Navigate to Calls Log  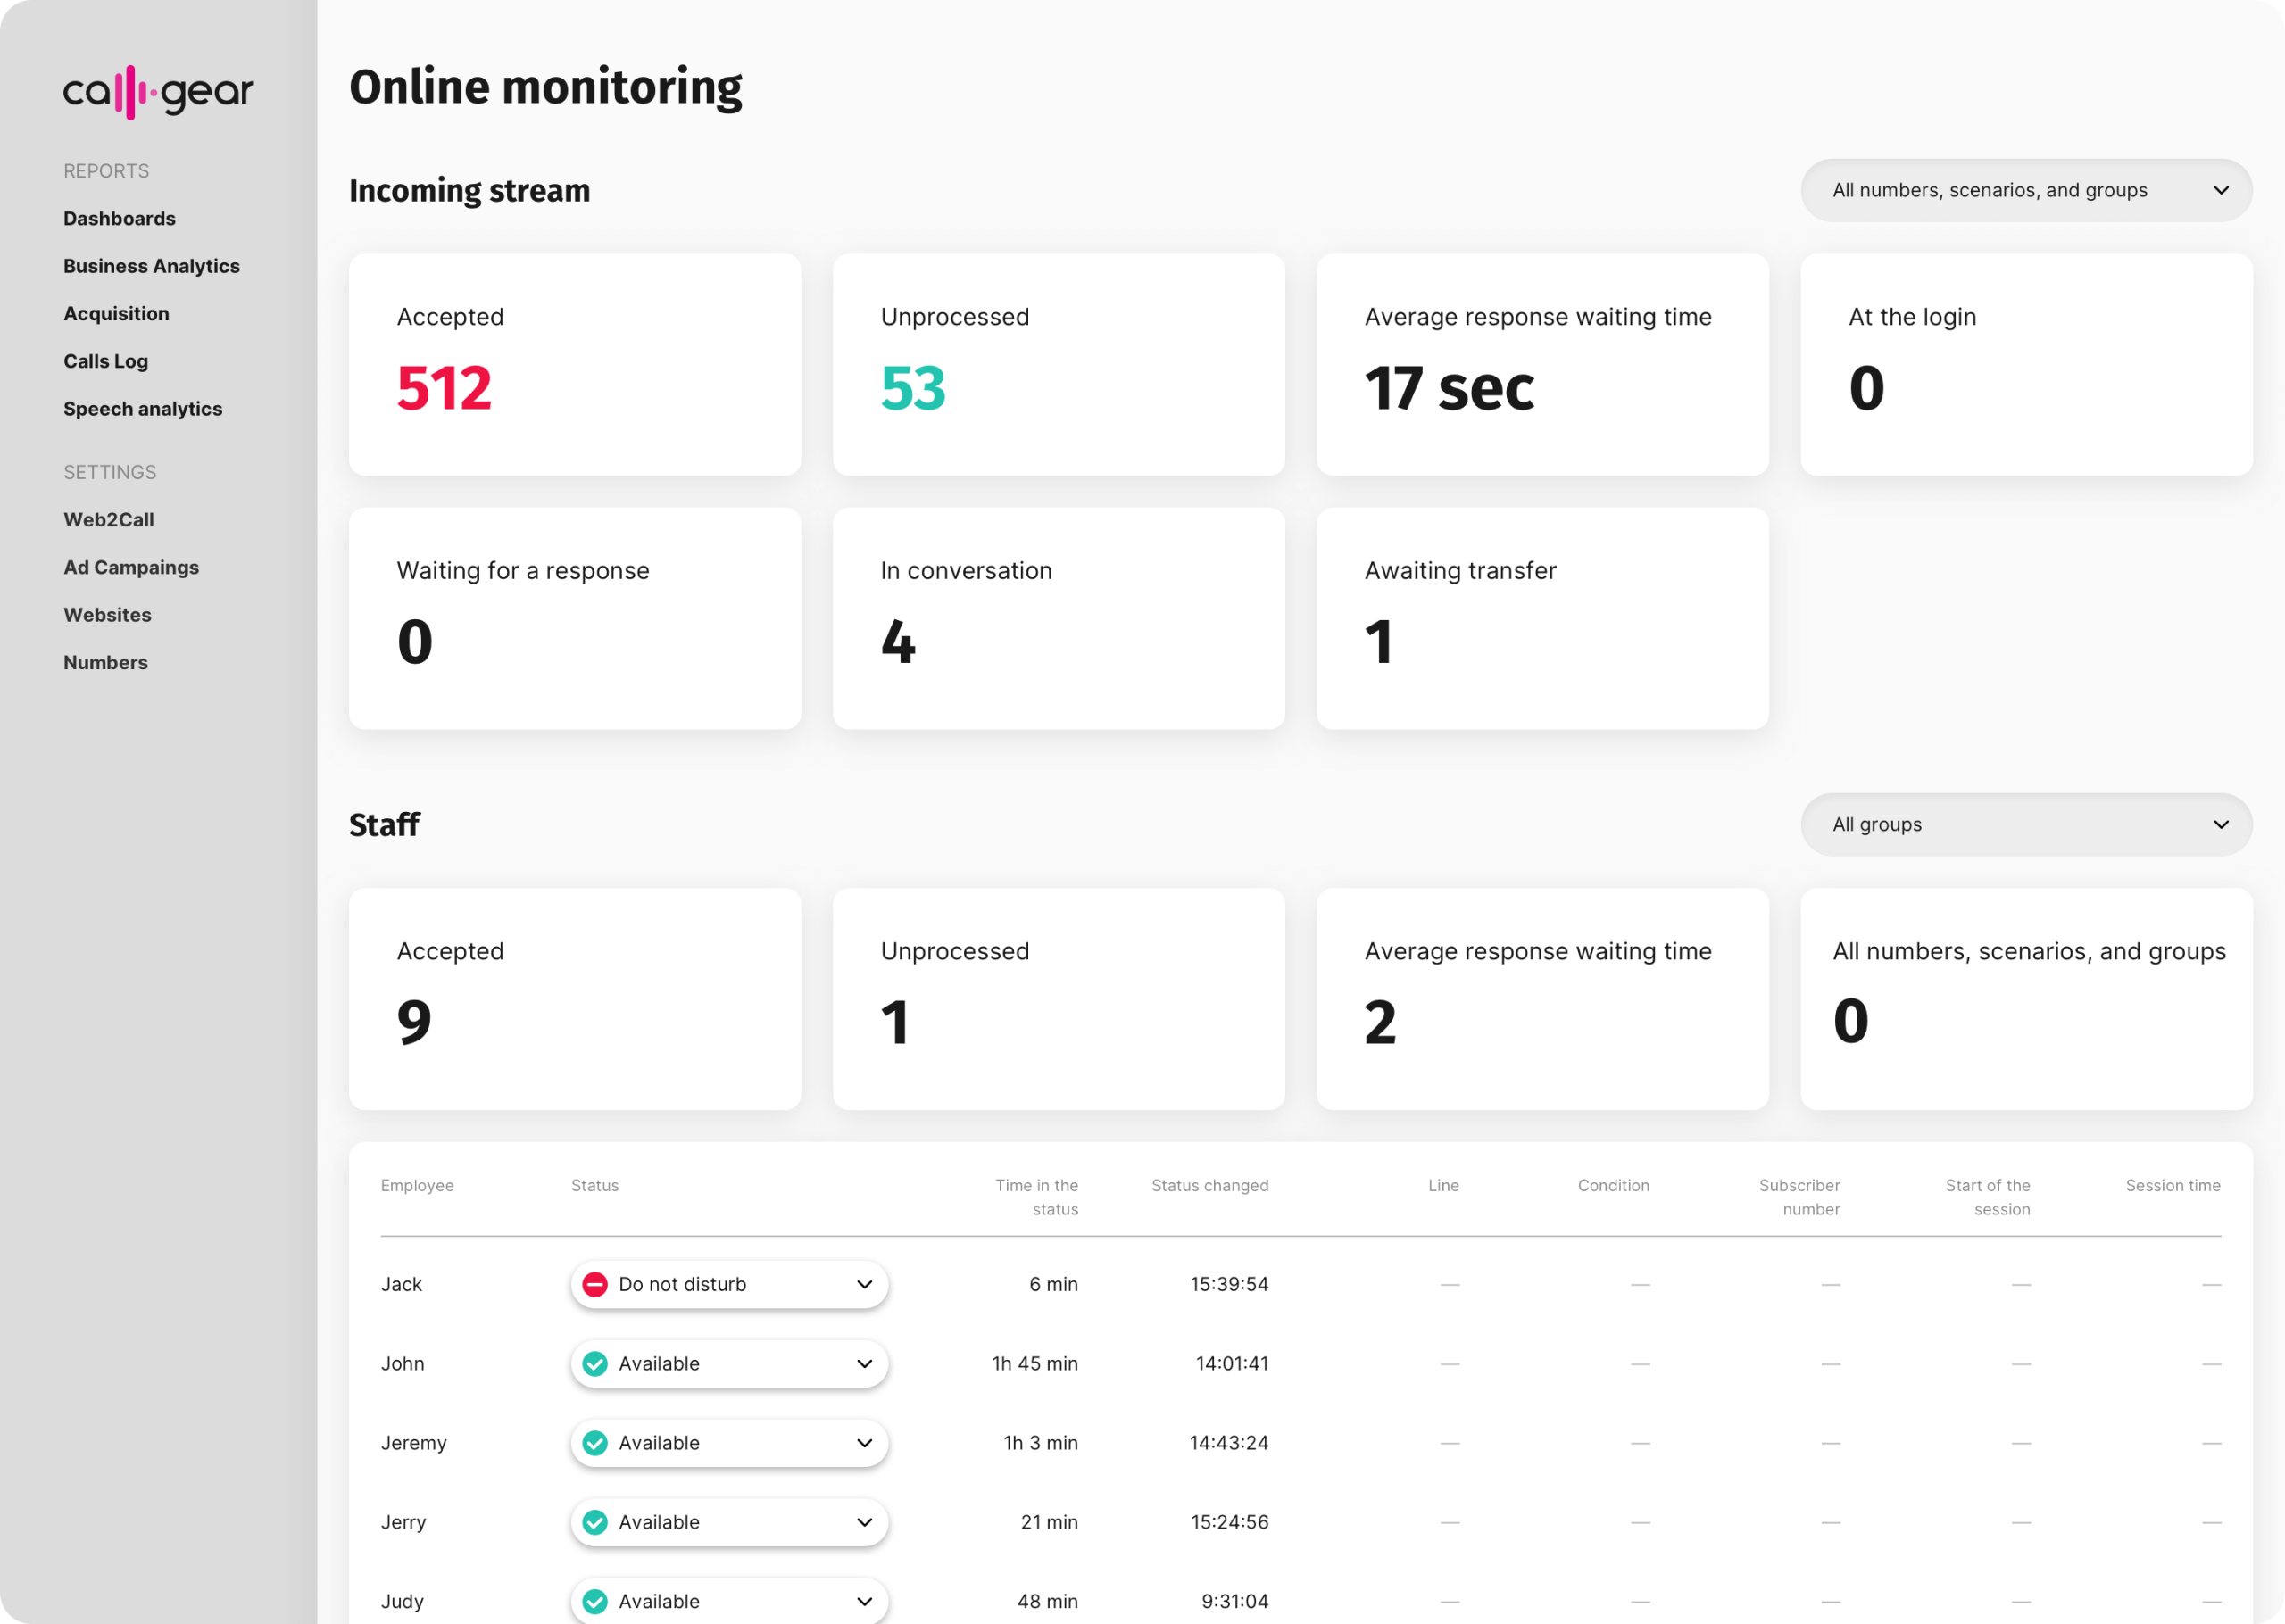105,361
